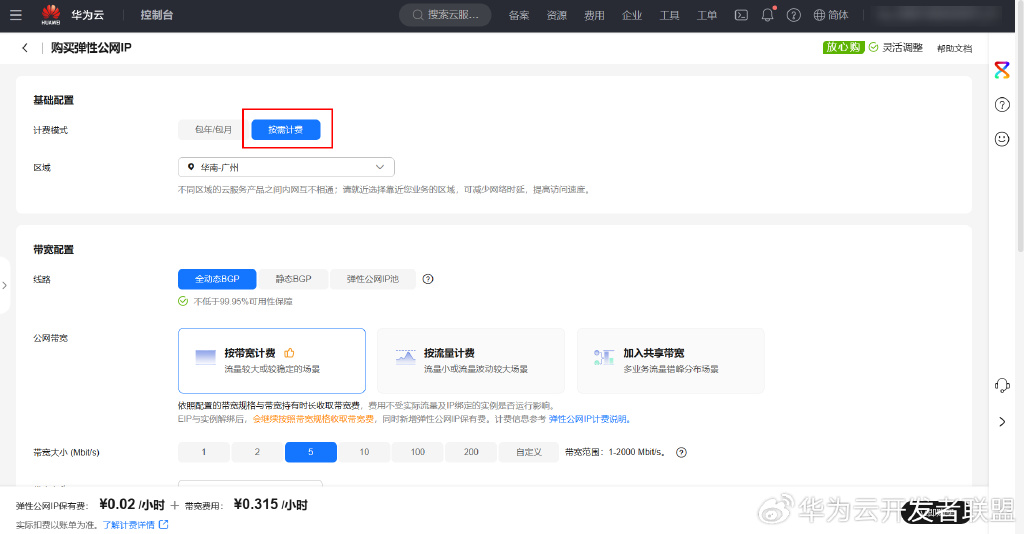Click the globe language icon
The height and width of the screenshot is (534, 1024).
[x=819, y=15]
